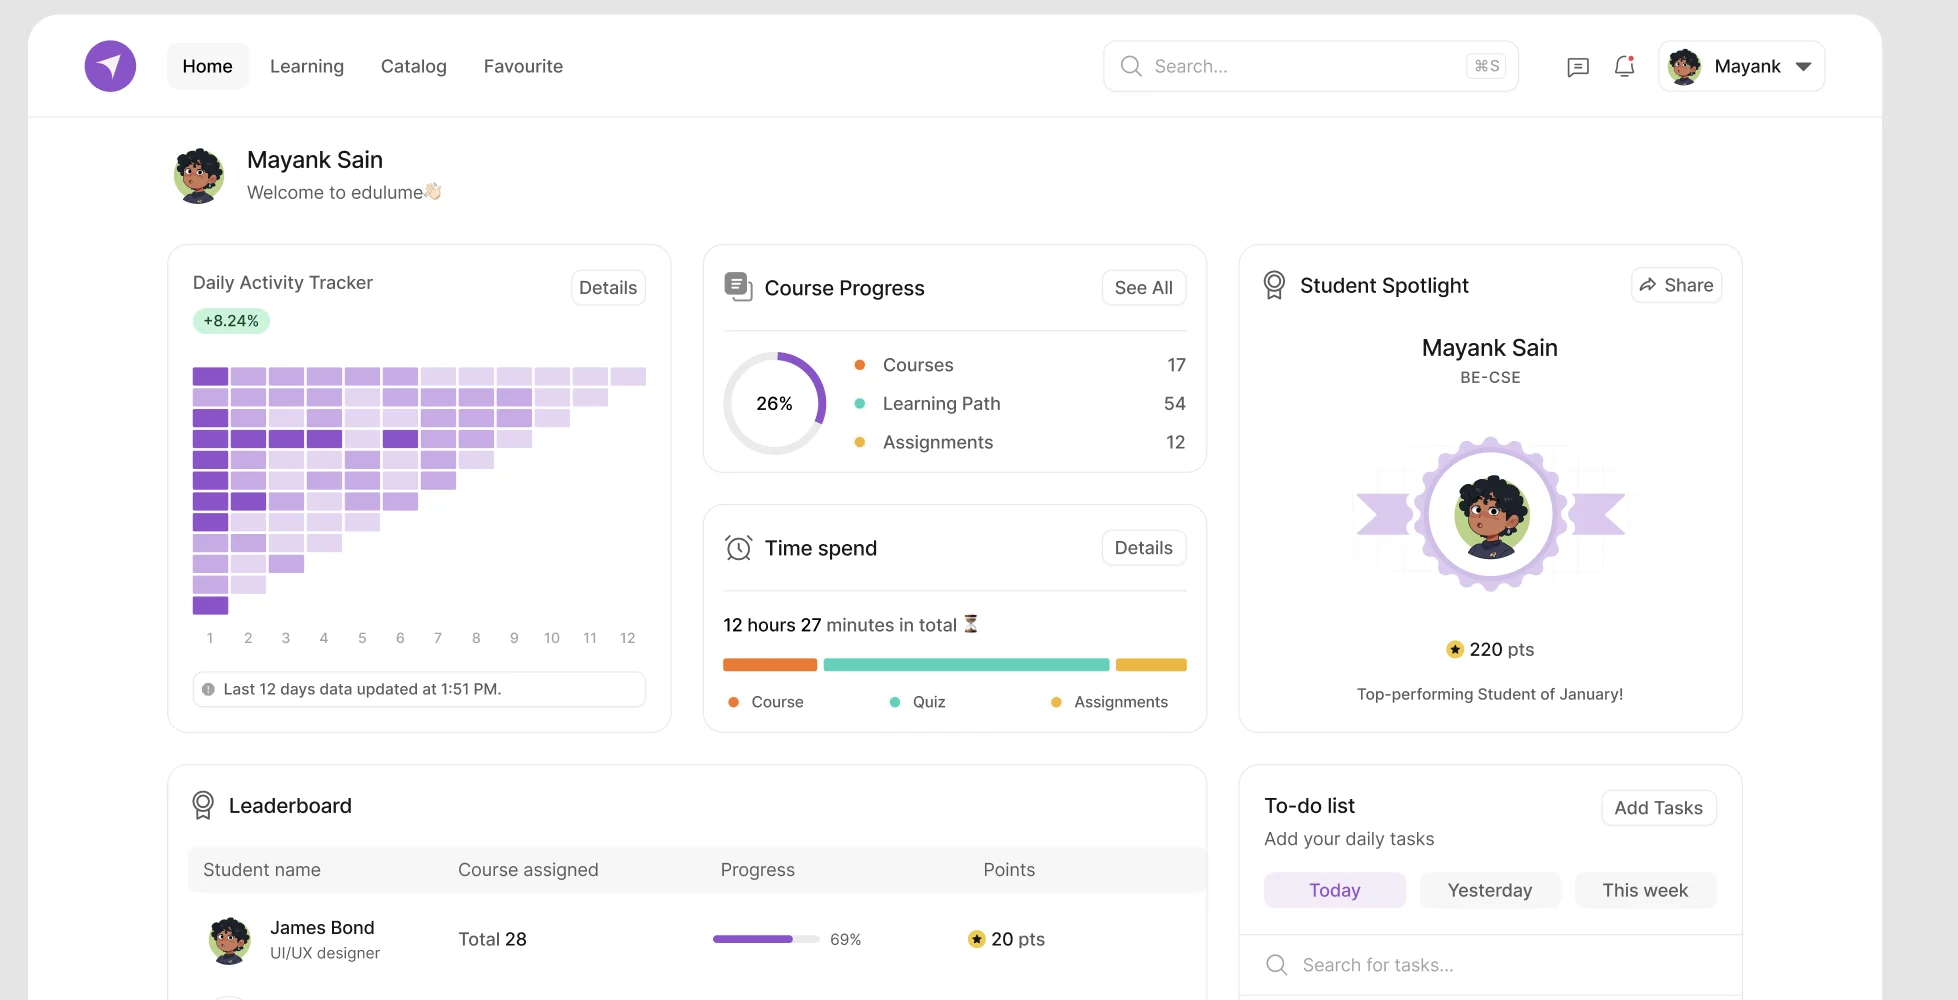Screen dimensions: 1958x1000
Task: Click James Bond's avatar in leaderboard
Action: pos(230,940)
